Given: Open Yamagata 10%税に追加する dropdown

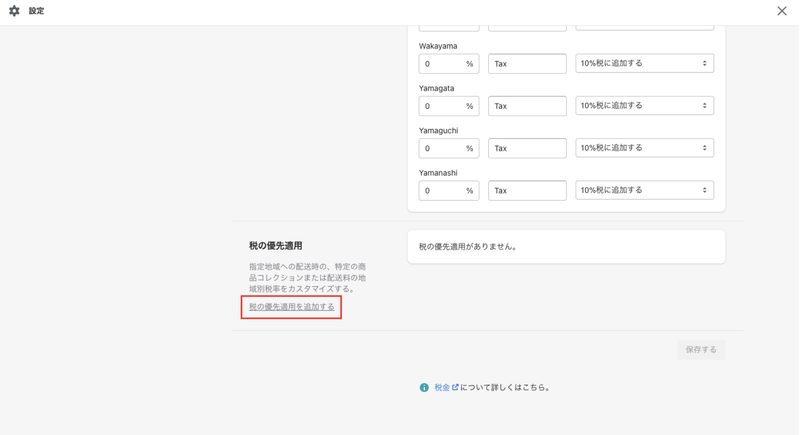Looking at the screenshot, I should click(644, 106).
